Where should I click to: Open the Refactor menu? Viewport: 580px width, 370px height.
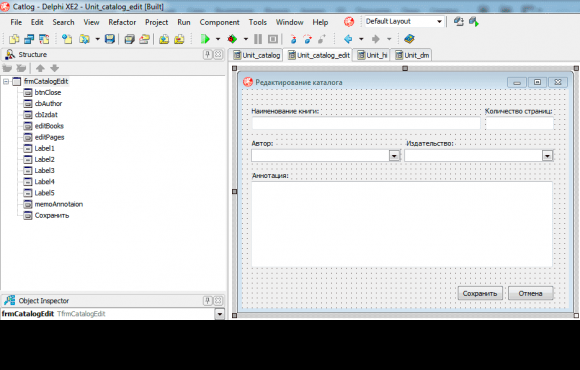122,22
